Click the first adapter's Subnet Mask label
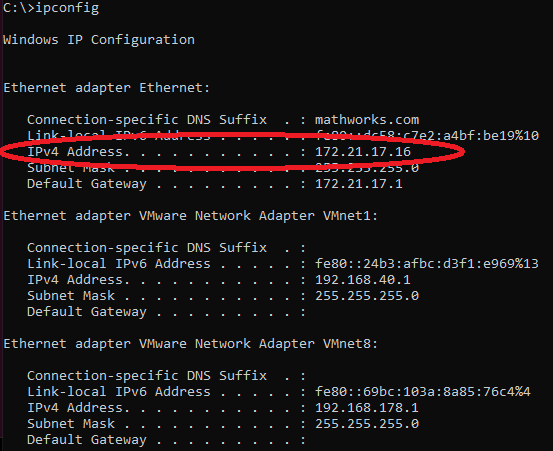Image resolution: width=553 pixels, height=451 pixels. click(x=71, y=168)
